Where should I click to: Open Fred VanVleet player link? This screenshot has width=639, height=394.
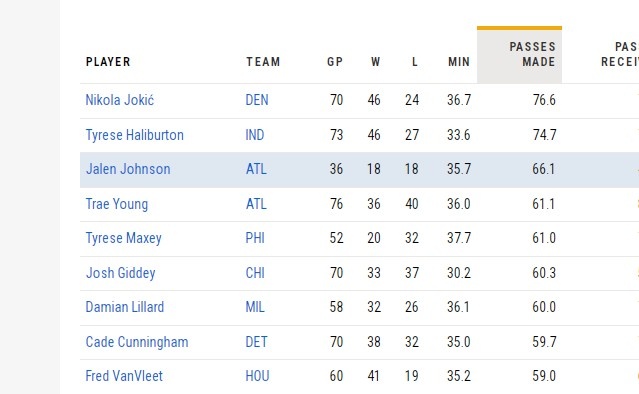[x=124, y=376]
